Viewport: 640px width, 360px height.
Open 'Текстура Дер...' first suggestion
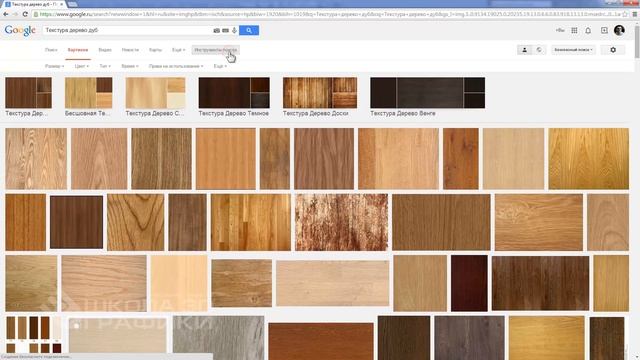[28, 97]
